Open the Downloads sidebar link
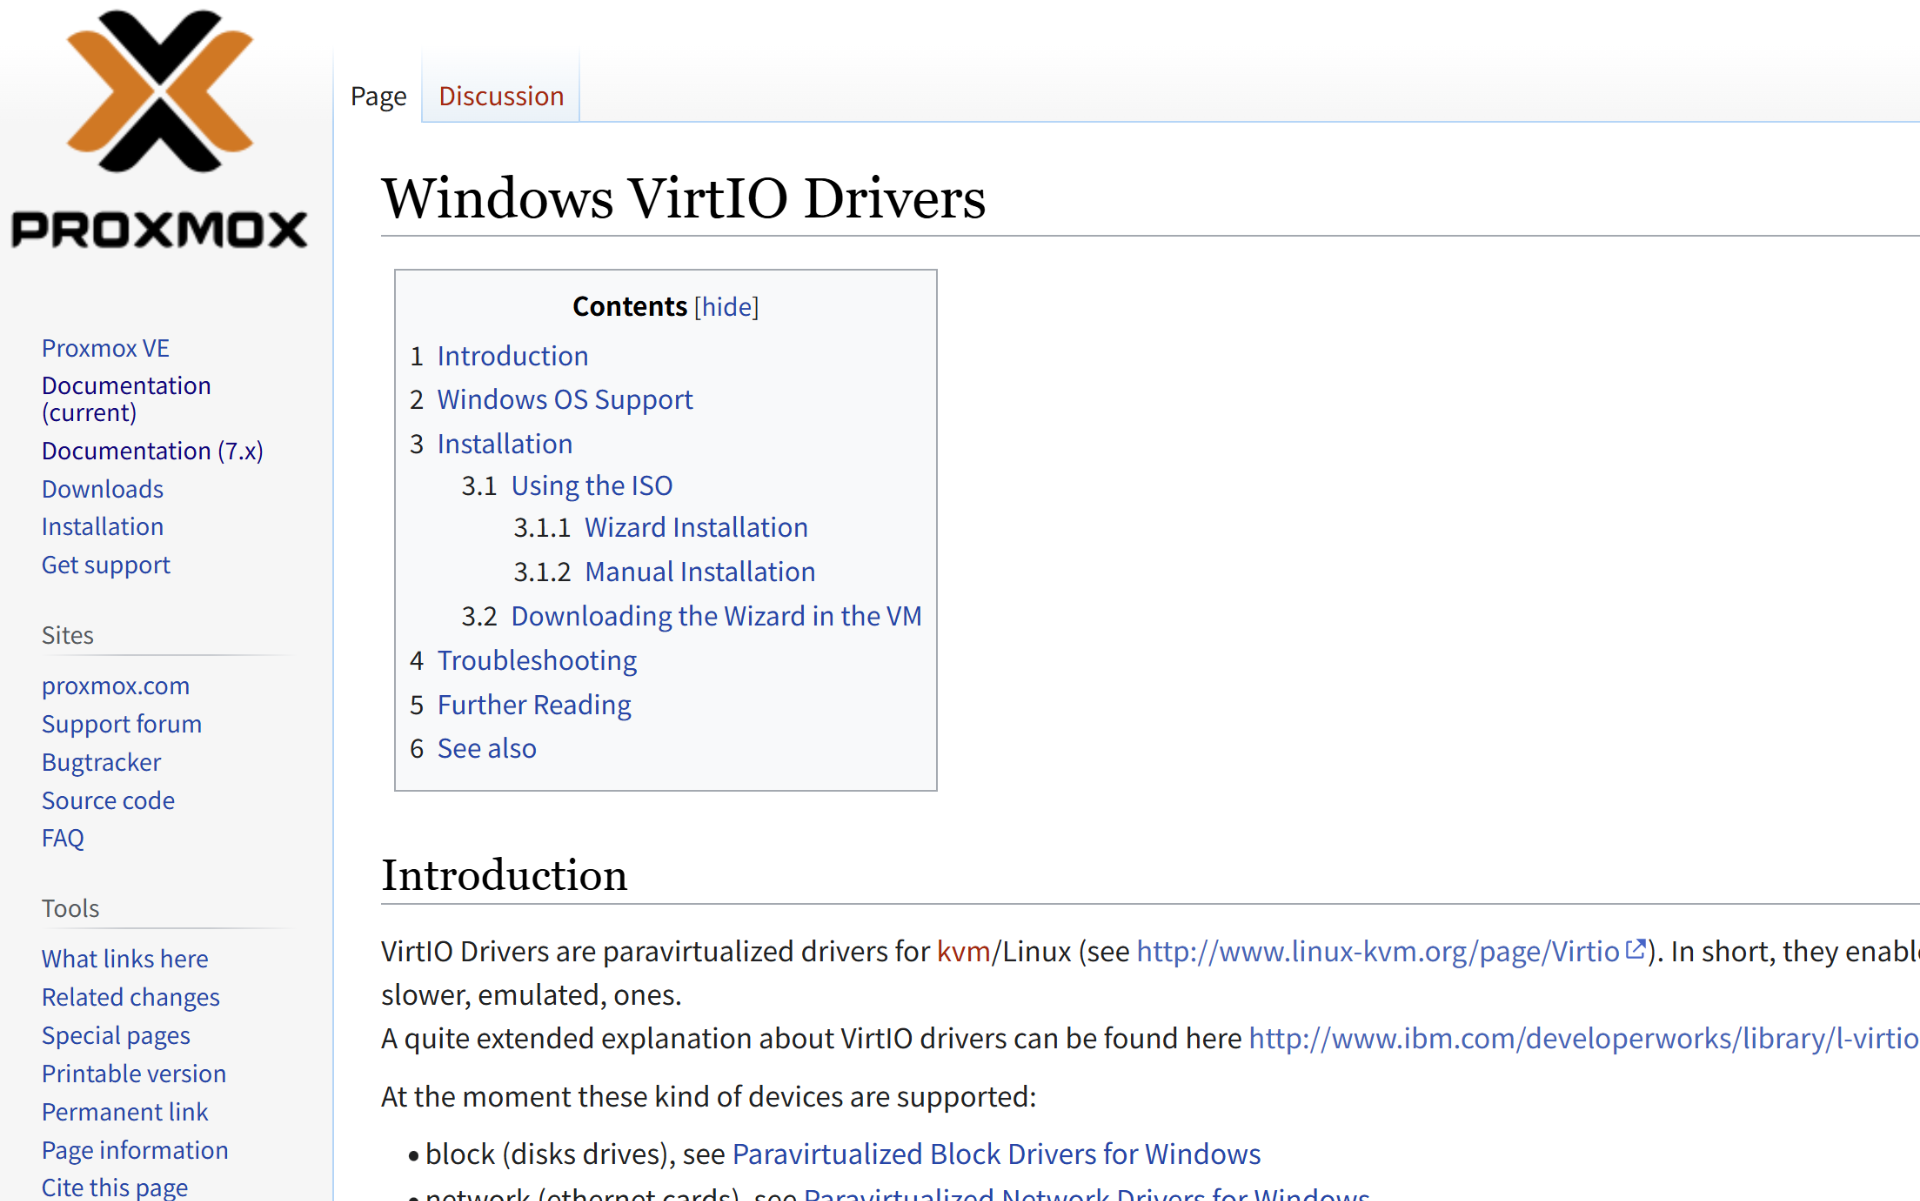Viewport: 1920px width, 1201px height. 102,489
